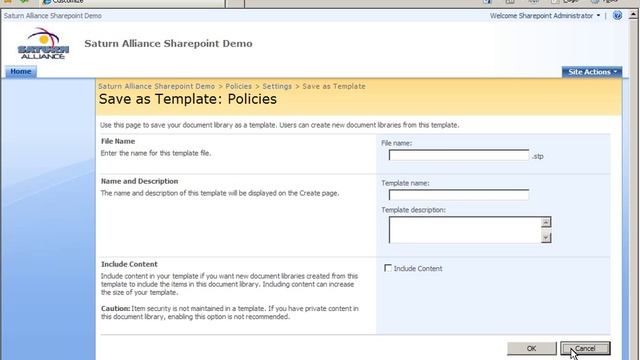Click the 'File name:' label

pos(397,143)
